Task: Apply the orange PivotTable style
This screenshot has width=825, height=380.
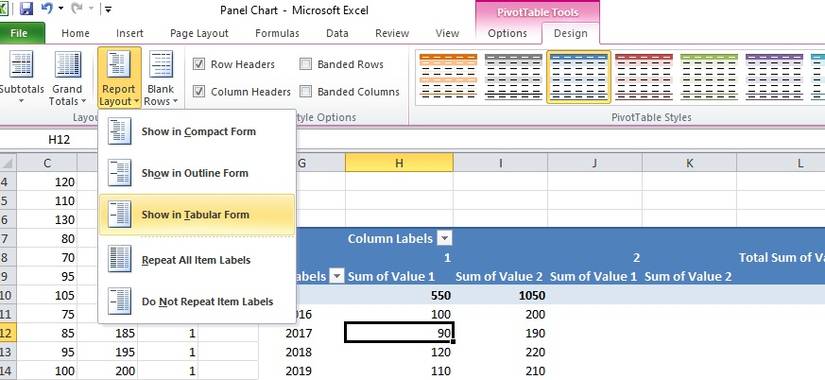Action: (x=448, y=76)
